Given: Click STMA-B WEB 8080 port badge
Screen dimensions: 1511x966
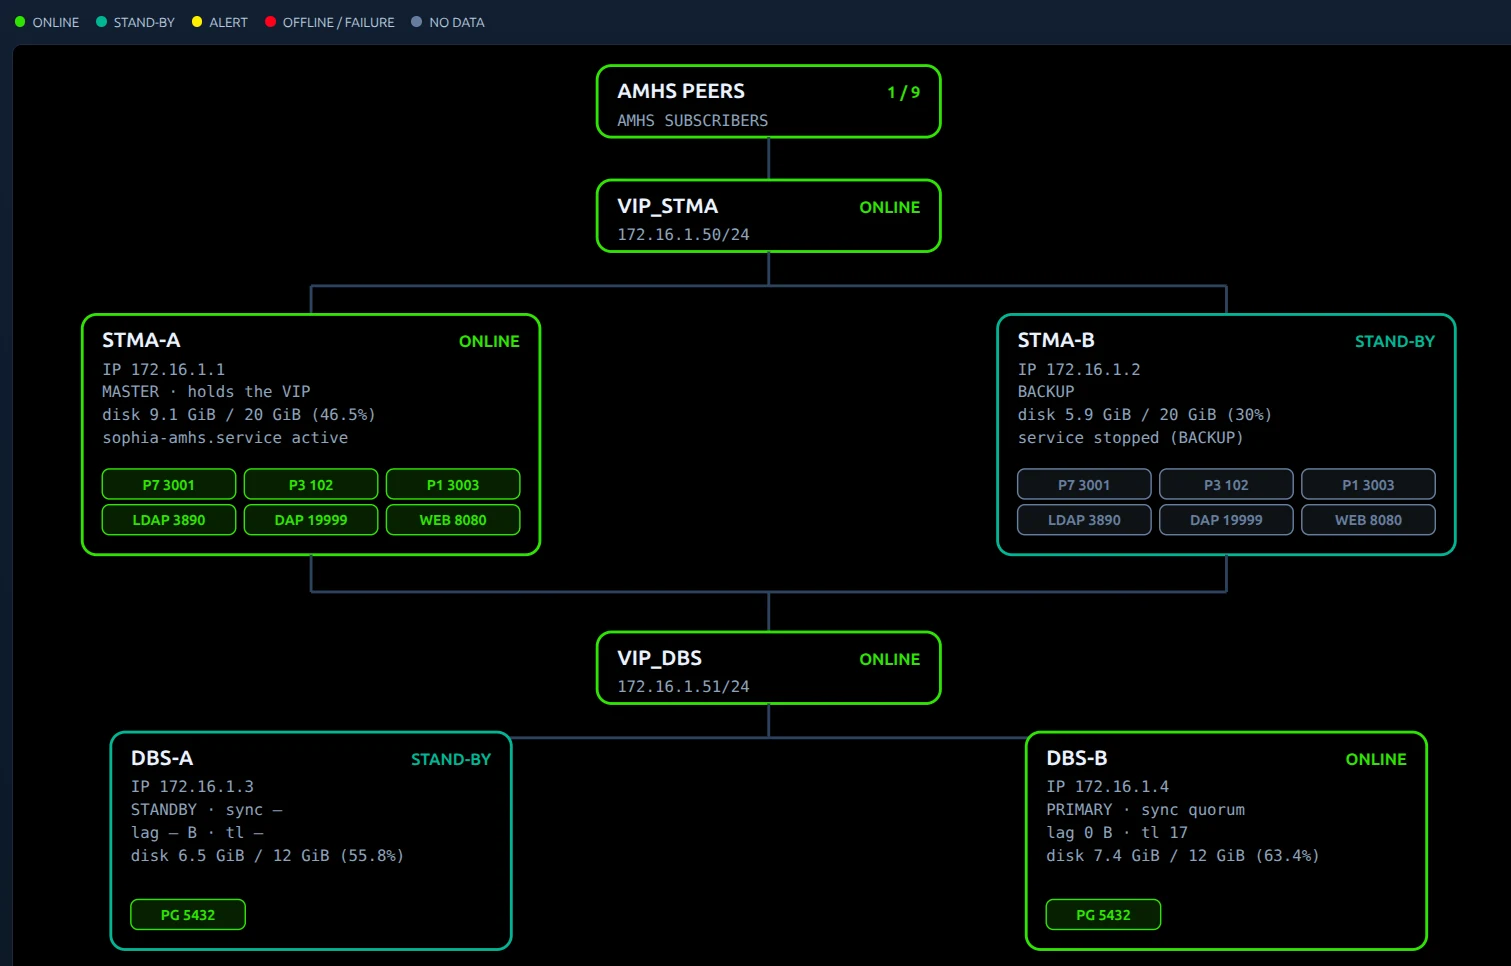Looking at the screenshot, I should [1368, 520].
